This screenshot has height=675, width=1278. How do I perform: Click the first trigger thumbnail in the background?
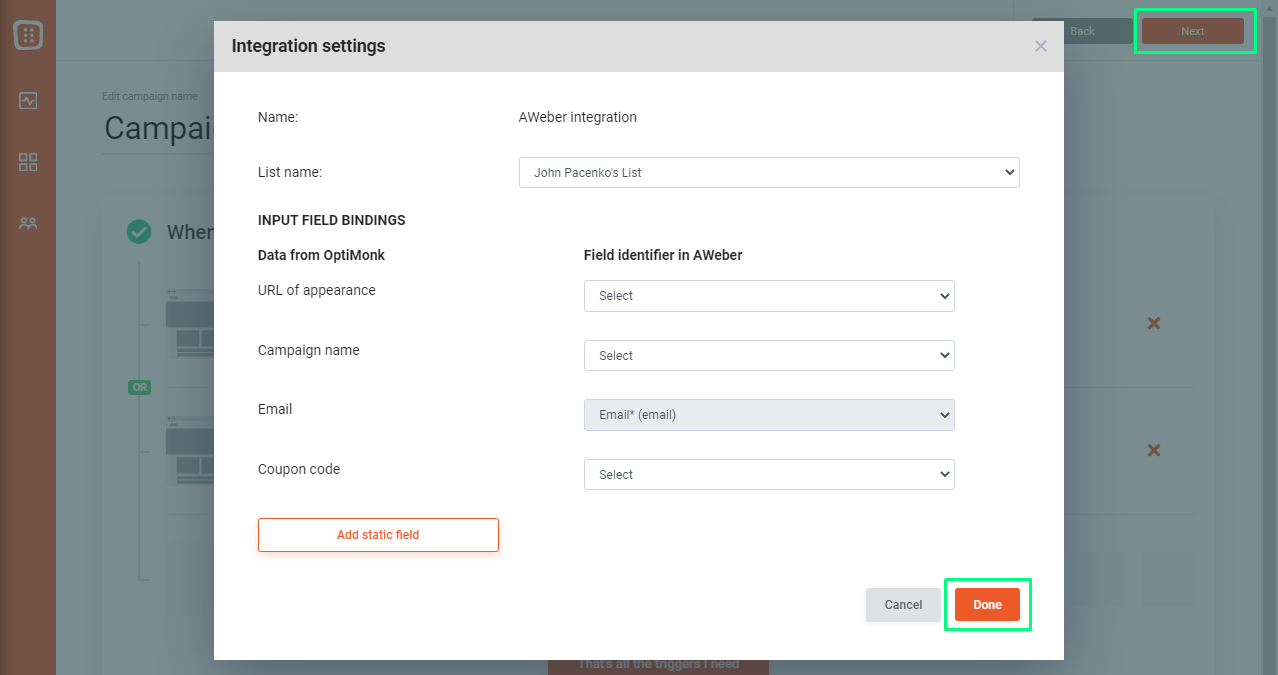pos(190,324)
